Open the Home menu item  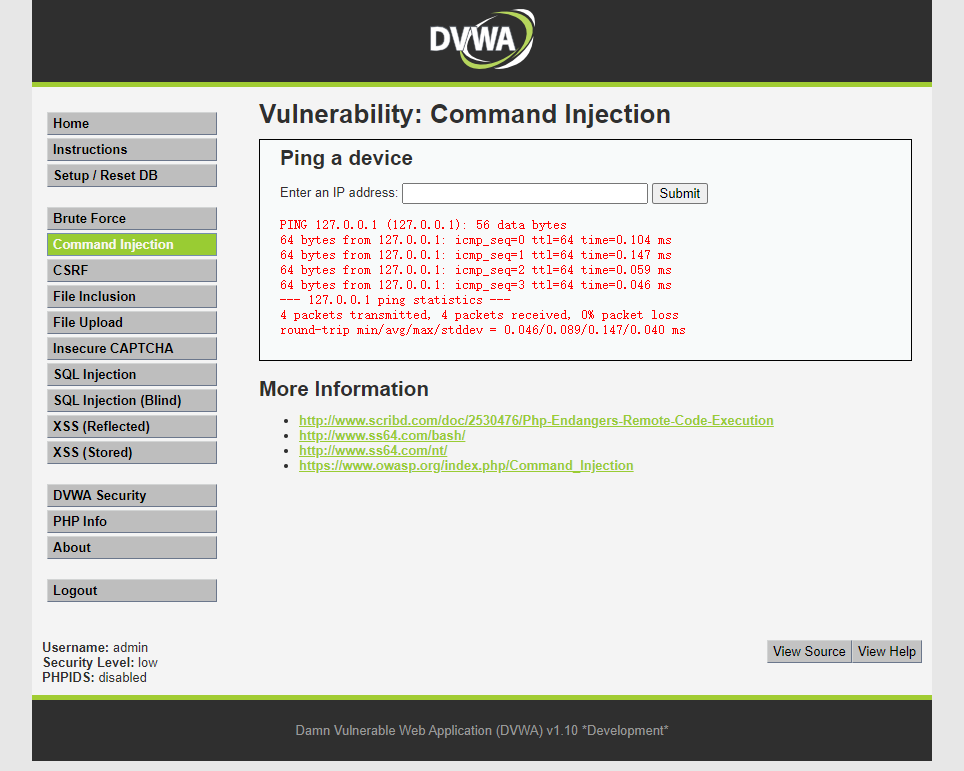[131, 124]
